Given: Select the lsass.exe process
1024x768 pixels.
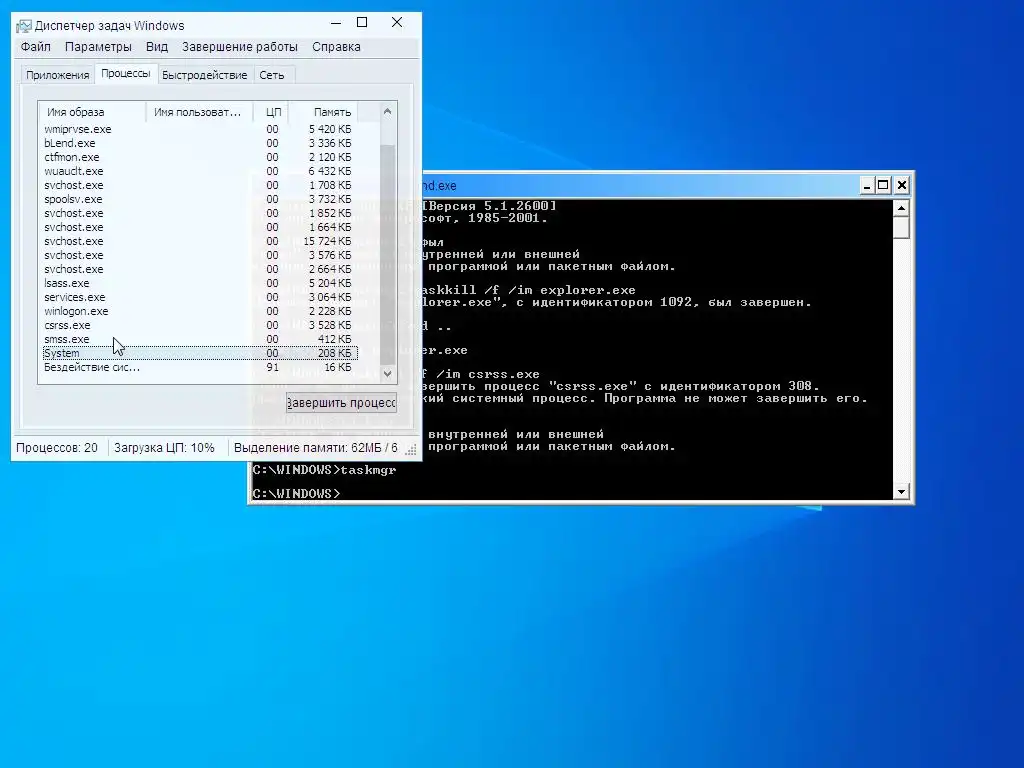Looking at the screenshot, I should click(x=198, y=283).
